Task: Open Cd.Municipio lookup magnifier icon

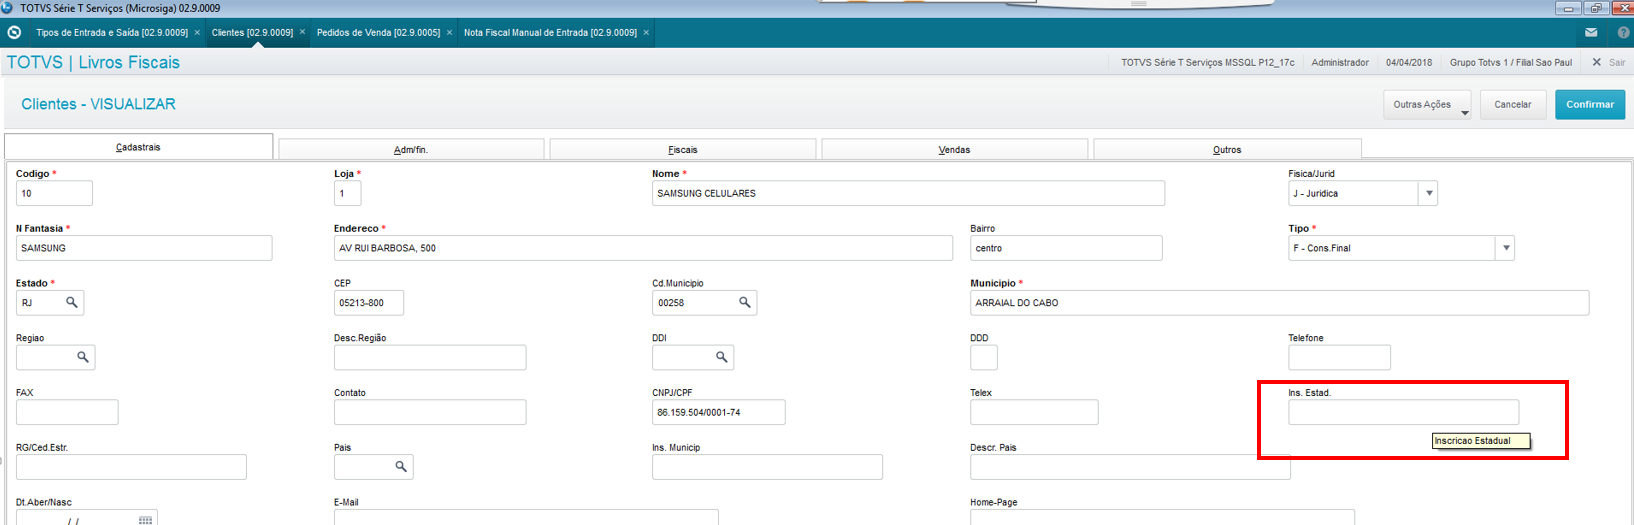Action: point(745,302)
